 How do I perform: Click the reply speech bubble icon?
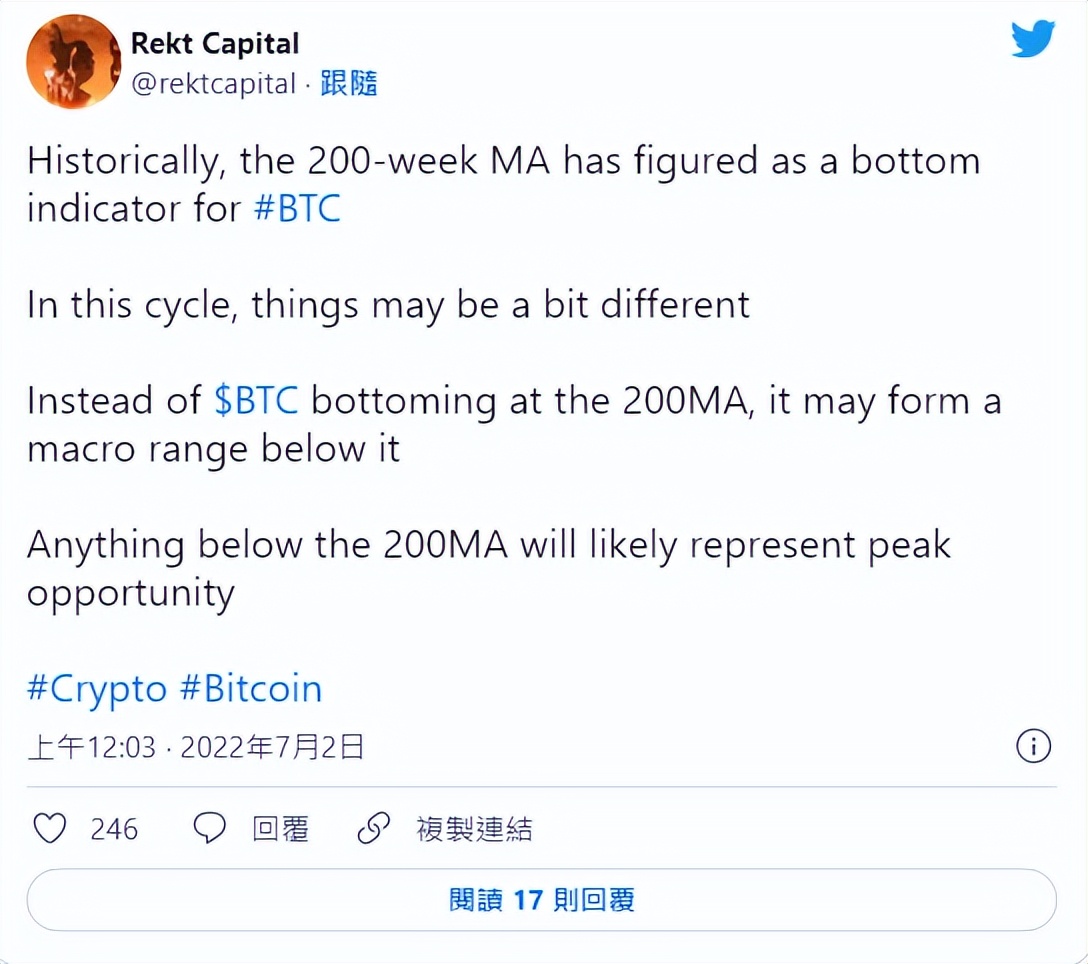[x=209, y=828]
